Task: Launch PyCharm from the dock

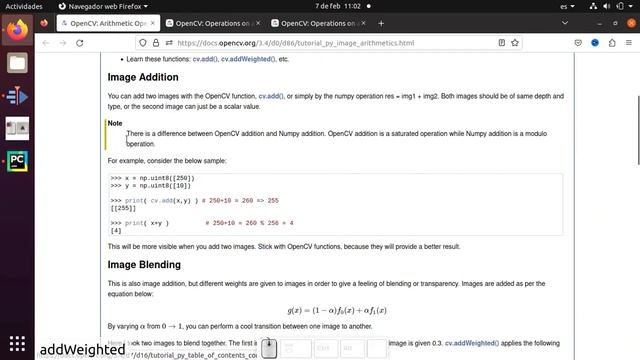Action: point(17,161)
